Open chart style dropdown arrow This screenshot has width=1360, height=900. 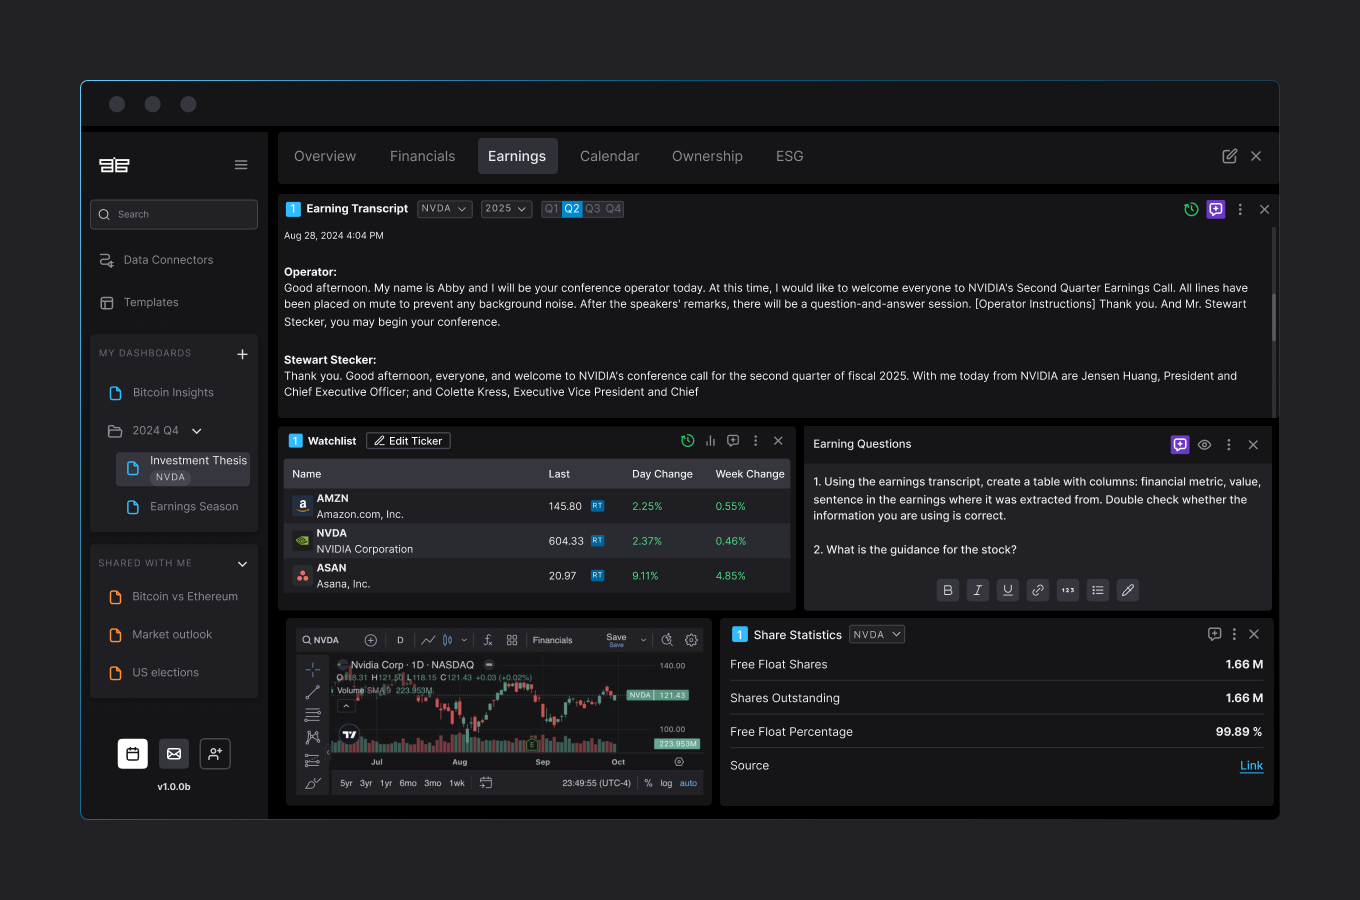464,640
